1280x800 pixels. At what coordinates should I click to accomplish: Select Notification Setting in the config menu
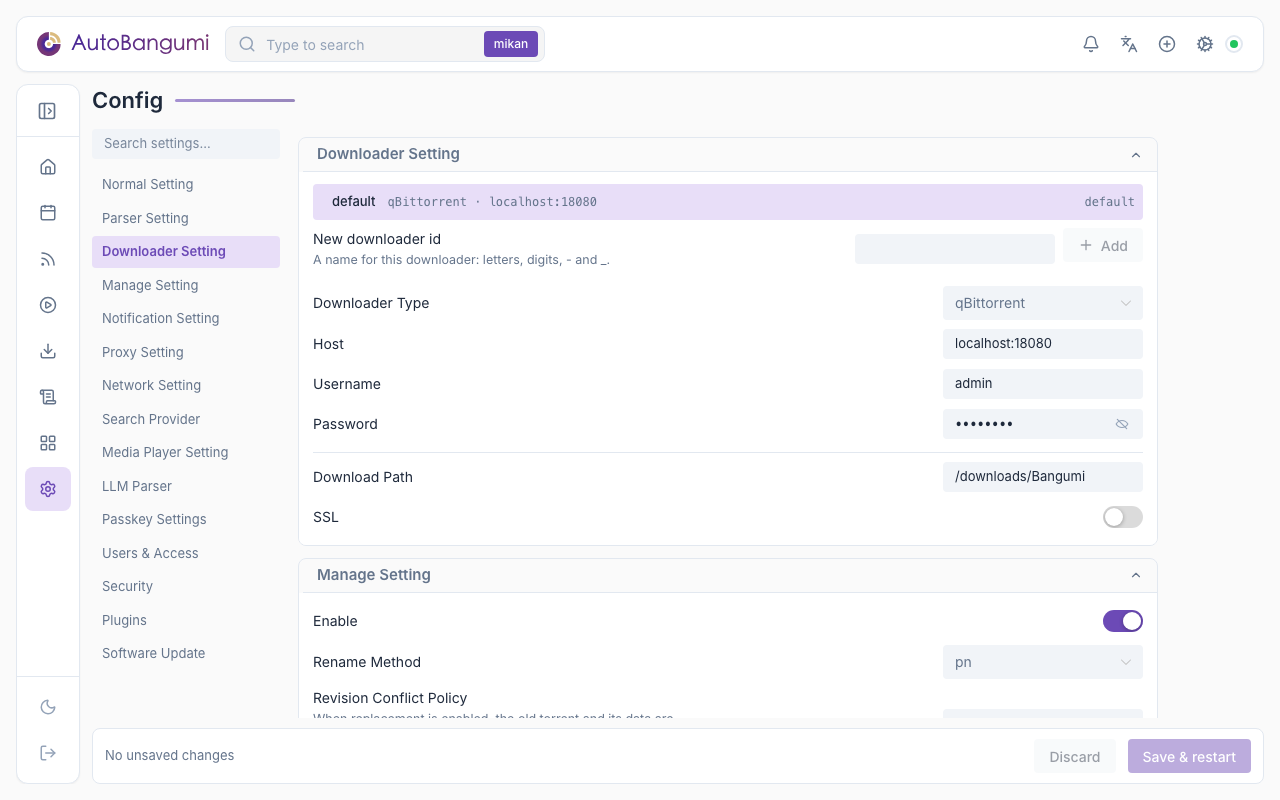tap(161, 318)
